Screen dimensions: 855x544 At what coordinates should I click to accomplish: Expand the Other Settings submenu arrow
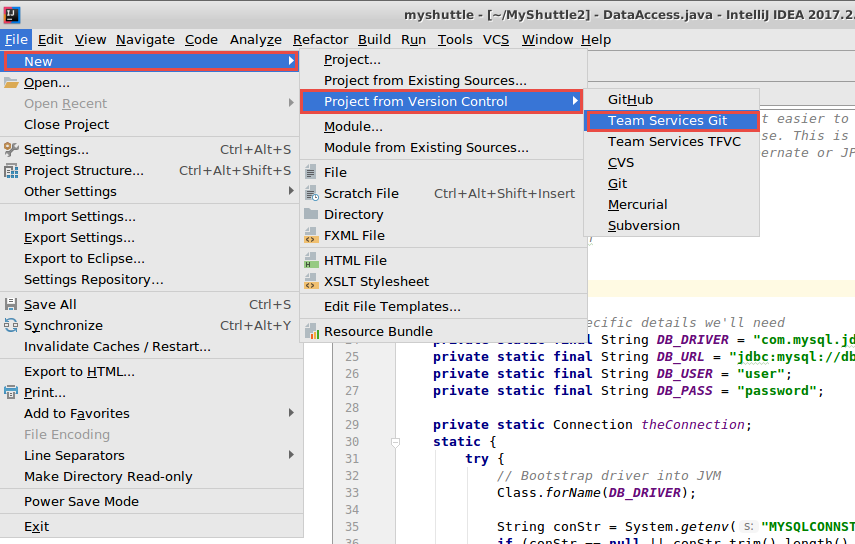tap(291, 191)
